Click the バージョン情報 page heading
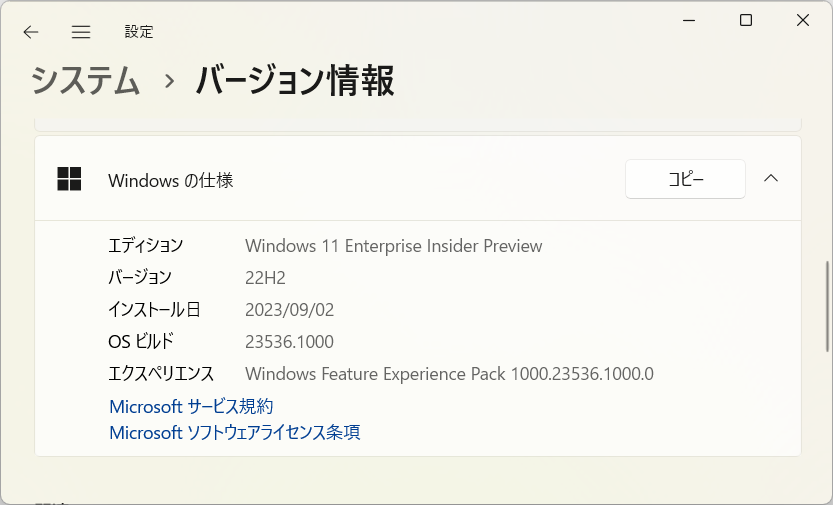The width and height of the screenshot is (833, 505). 295,81
